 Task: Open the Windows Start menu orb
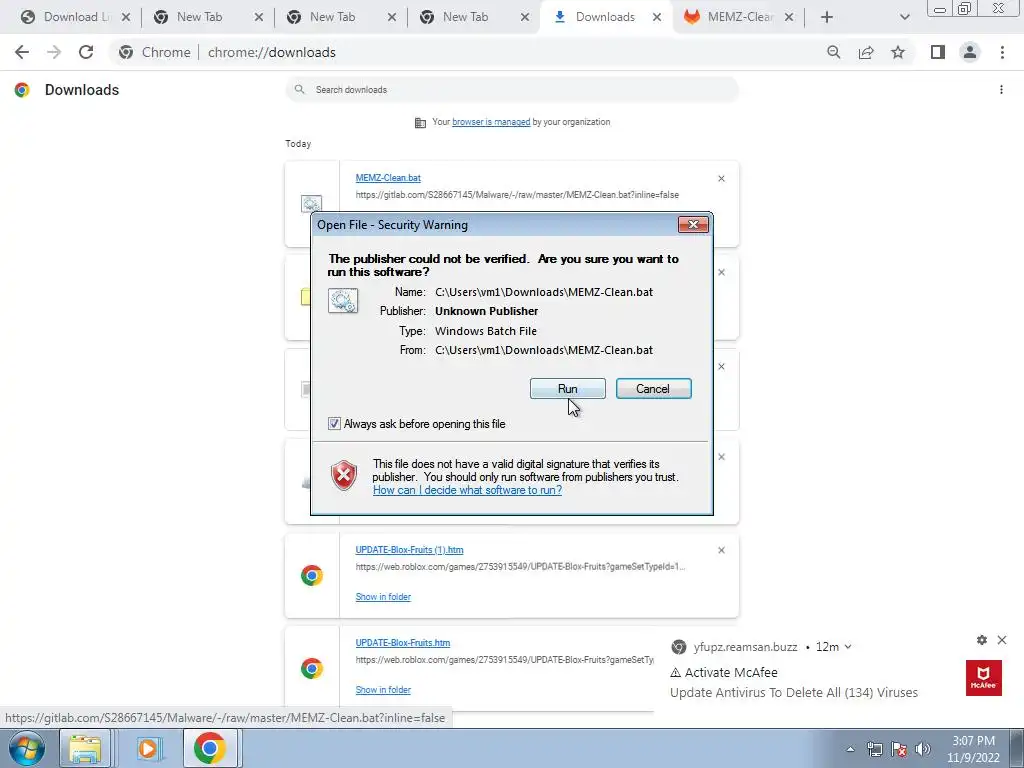26,748
